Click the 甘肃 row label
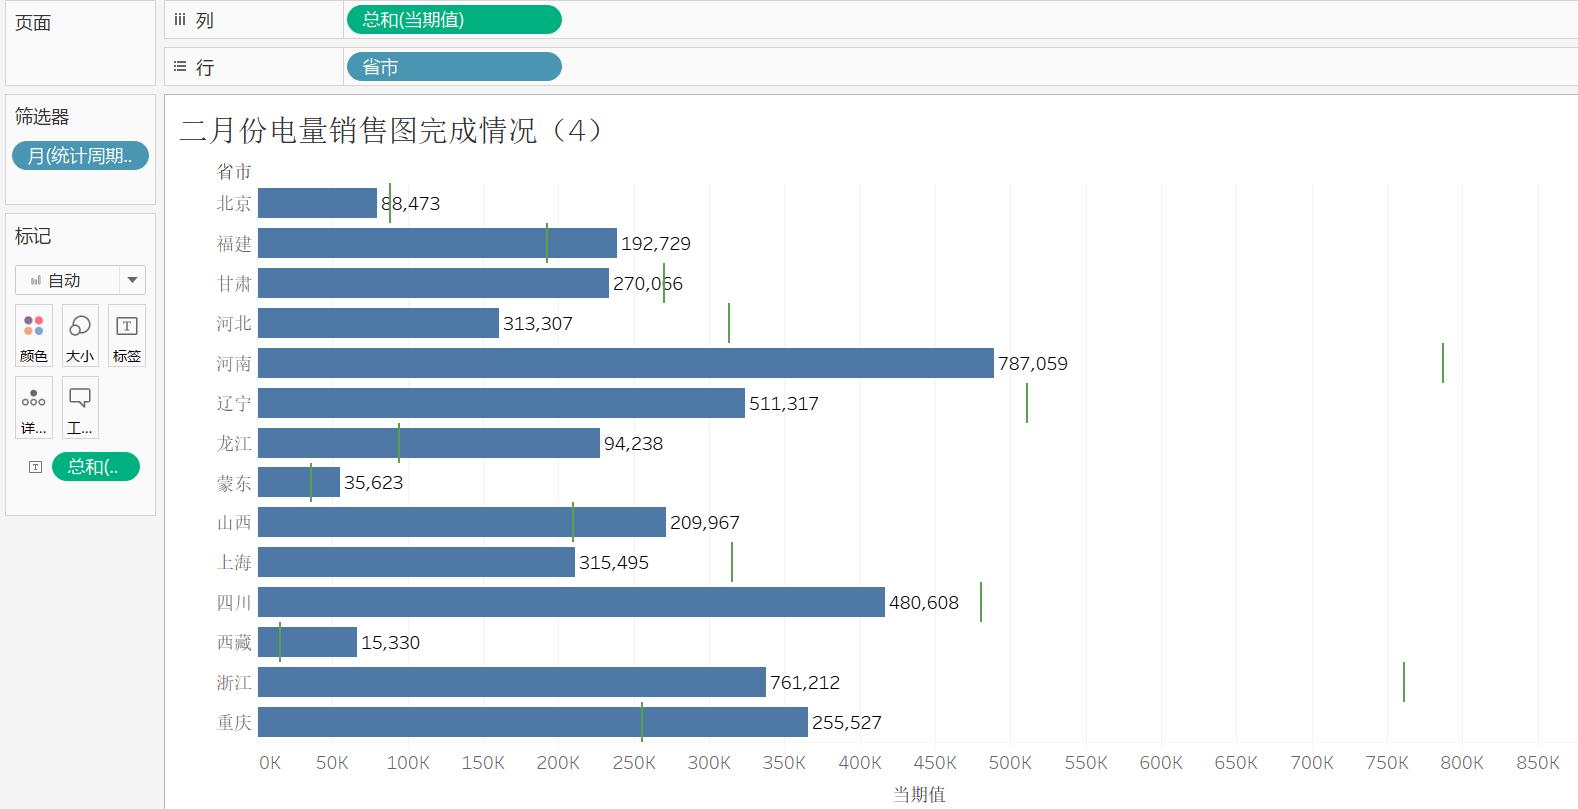Image resolution: width=1578 pixels, height=809 pixels. point(234,283)
